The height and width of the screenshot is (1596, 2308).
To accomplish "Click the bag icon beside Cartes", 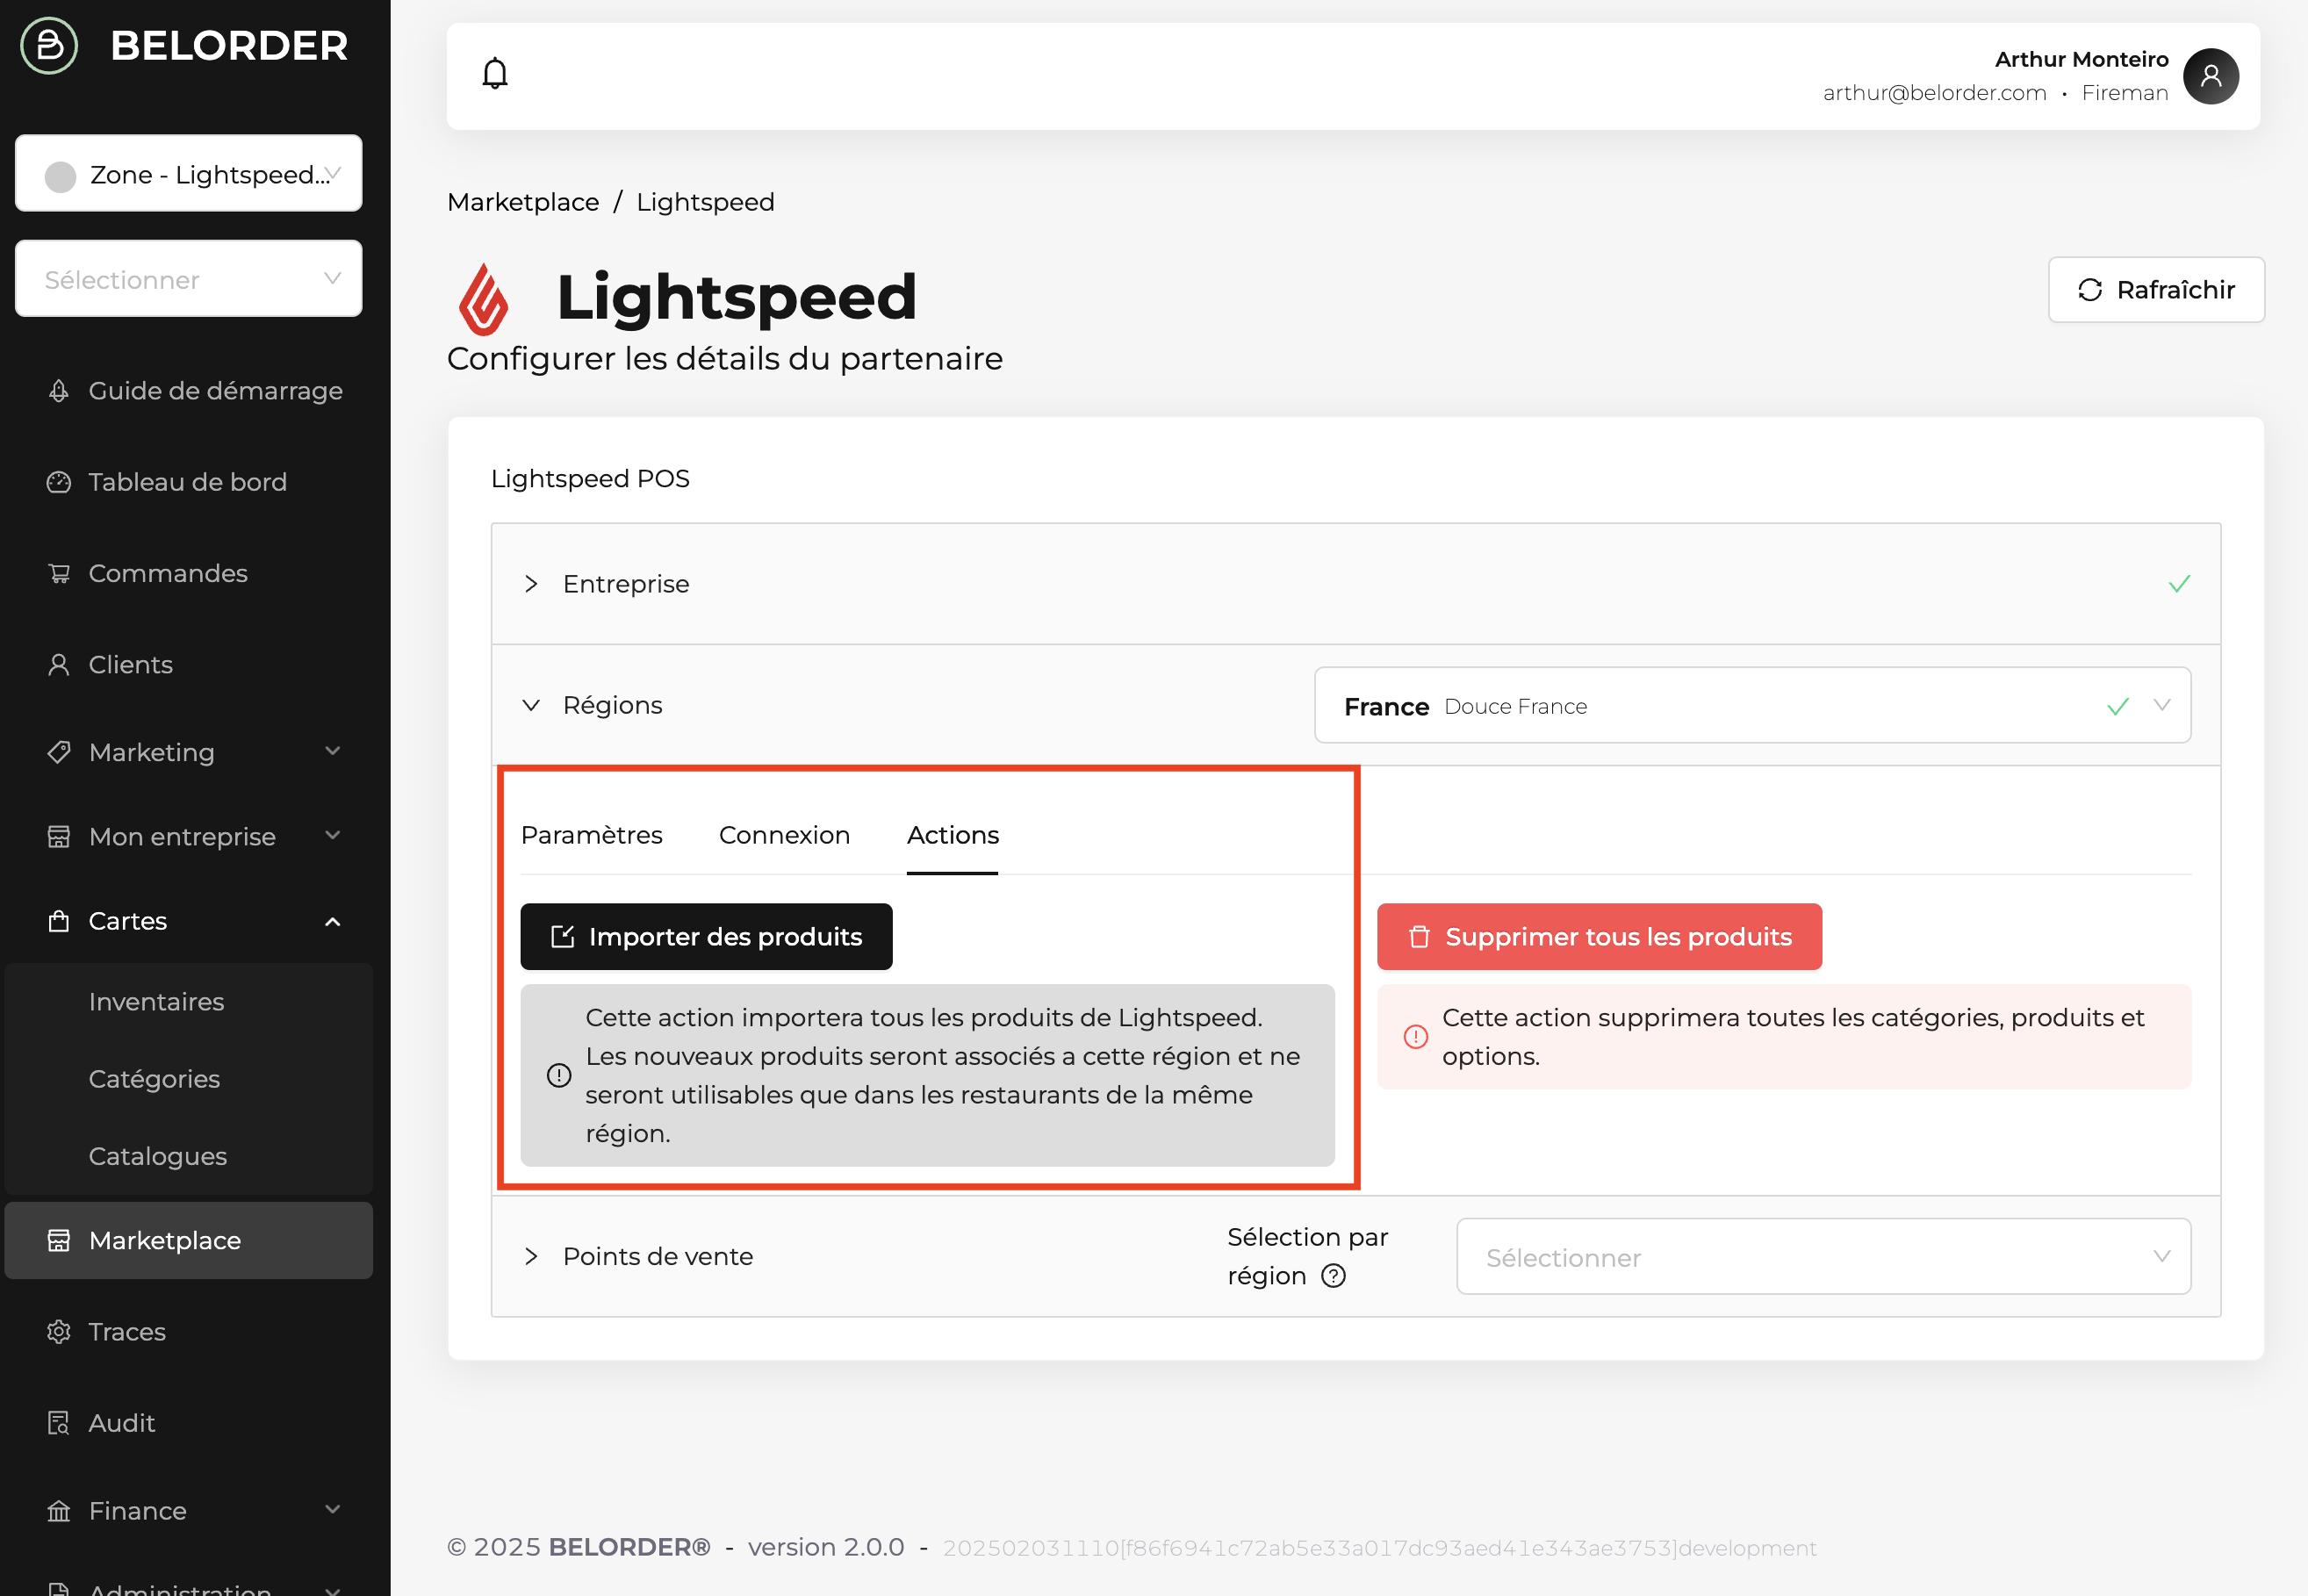I will coord(59,921).
